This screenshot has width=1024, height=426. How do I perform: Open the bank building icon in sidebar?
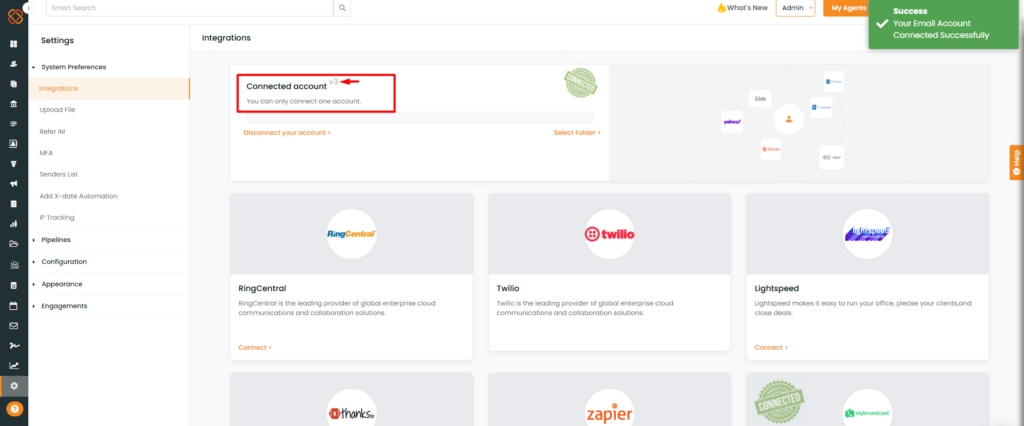14,104
